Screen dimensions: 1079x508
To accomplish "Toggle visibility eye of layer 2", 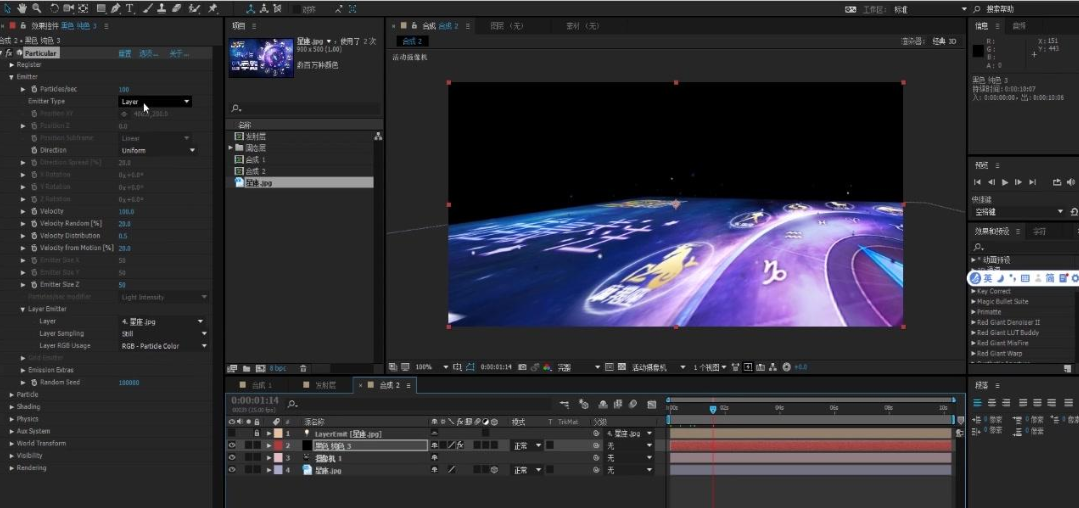I will (232, 445).
